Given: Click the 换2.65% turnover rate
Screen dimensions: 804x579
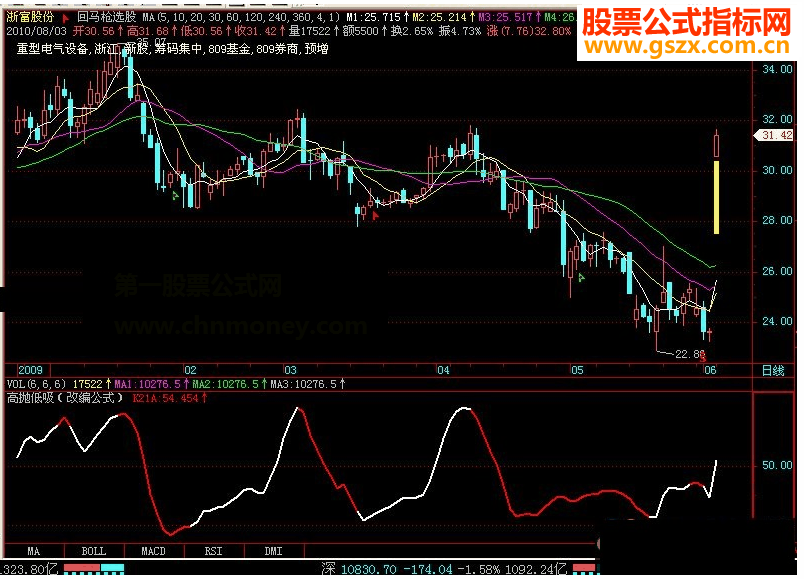Looking at the screenshot, I should (x=412, y=31).
